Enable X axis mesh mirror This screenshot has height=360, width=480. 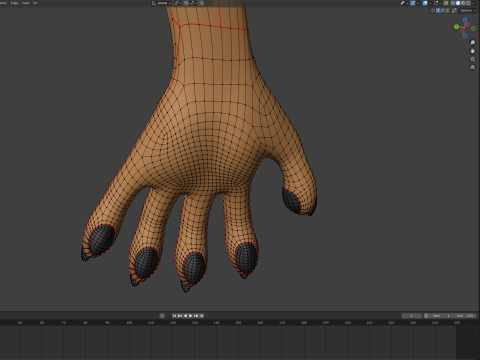438,10
